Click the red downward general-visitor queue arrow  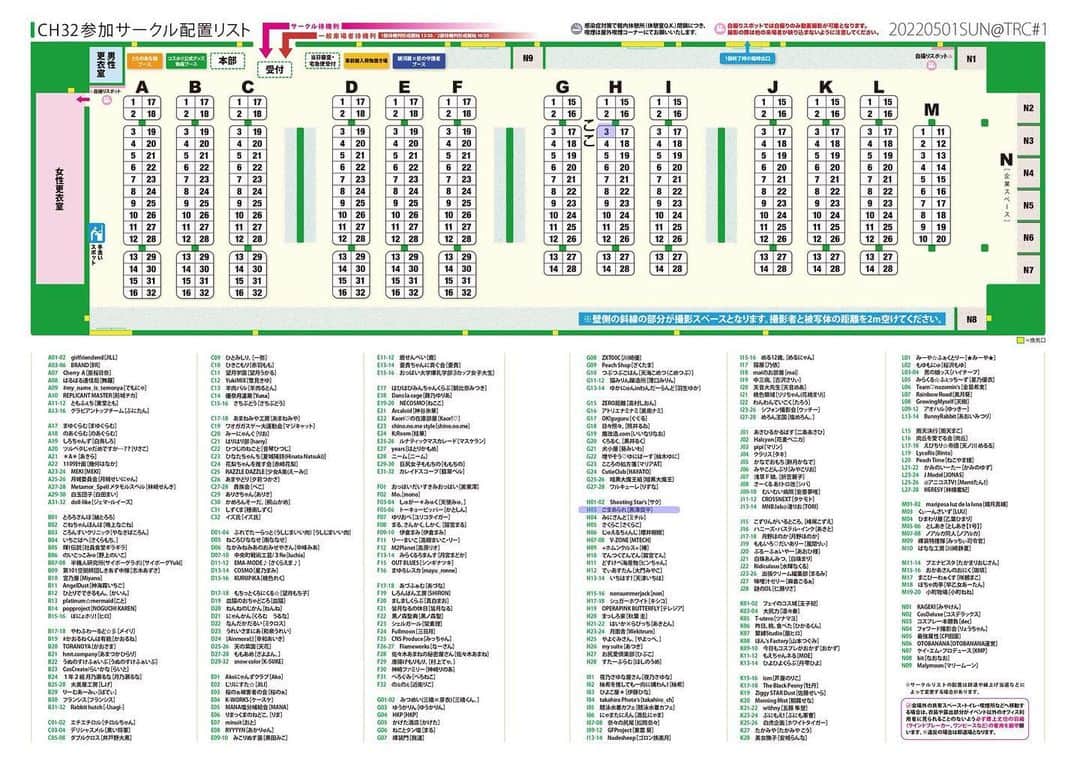(x=285, y=45)
